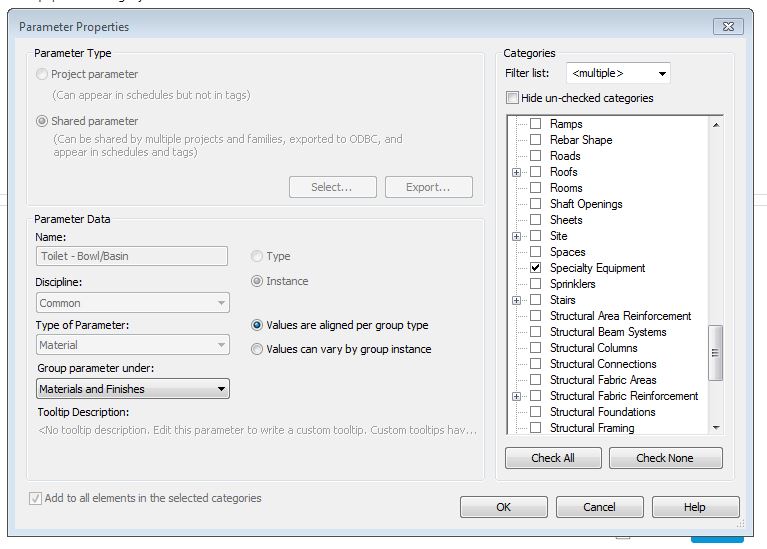Open the Discipline dropdown
The width and height of the screenshot is (767, 549).
tap(133, 303)
